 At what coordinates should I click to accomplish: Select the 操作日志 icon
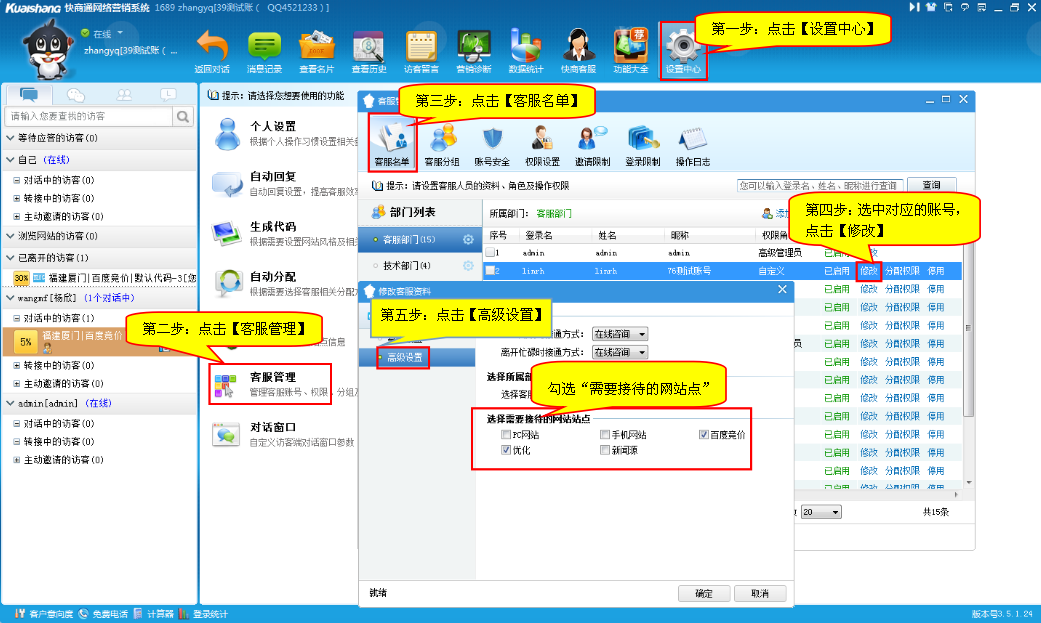pyautogui.click(x=693, y=140)
